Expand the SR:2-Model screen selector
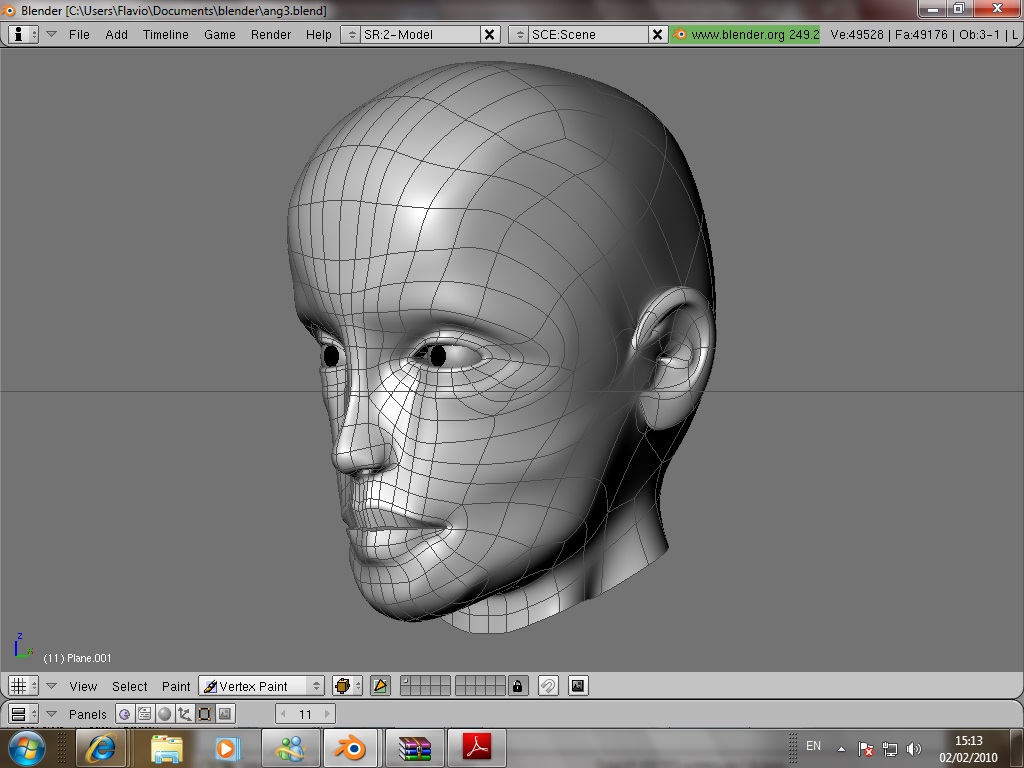Screen dimensions: 1024x768 (350, 34)
